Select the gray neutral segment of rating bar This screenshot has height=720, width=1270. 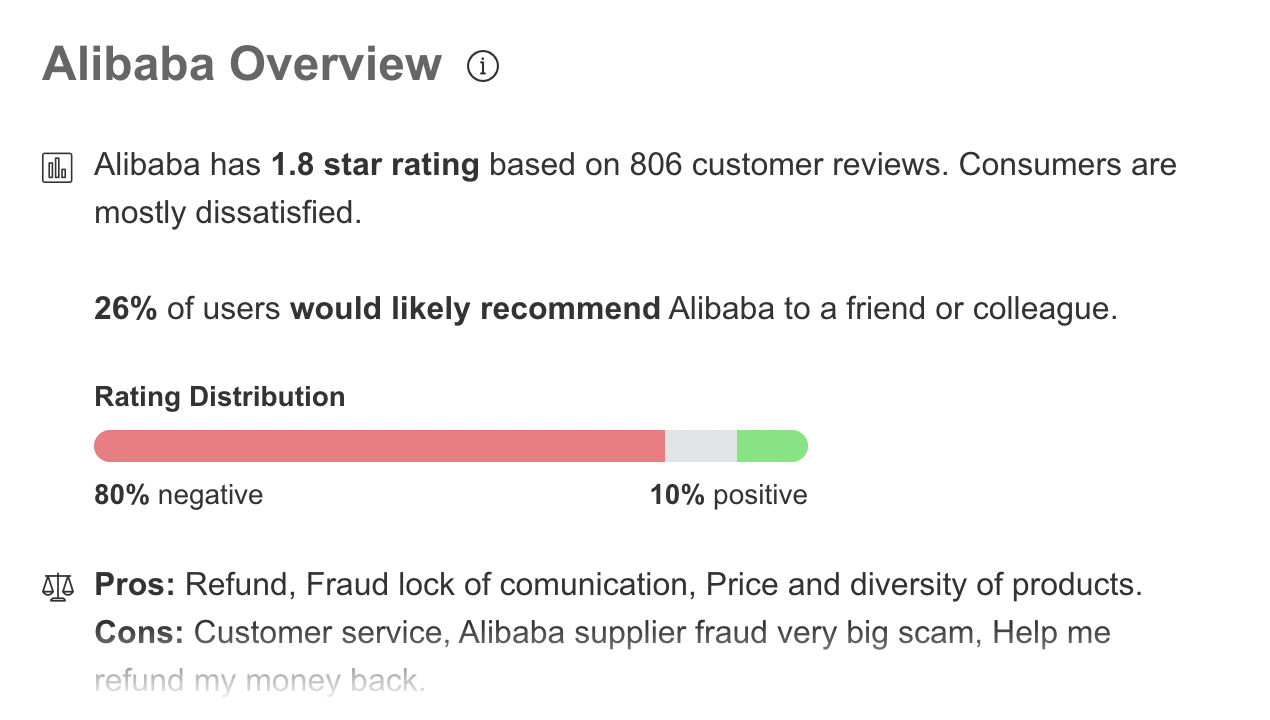pos(701,446)
